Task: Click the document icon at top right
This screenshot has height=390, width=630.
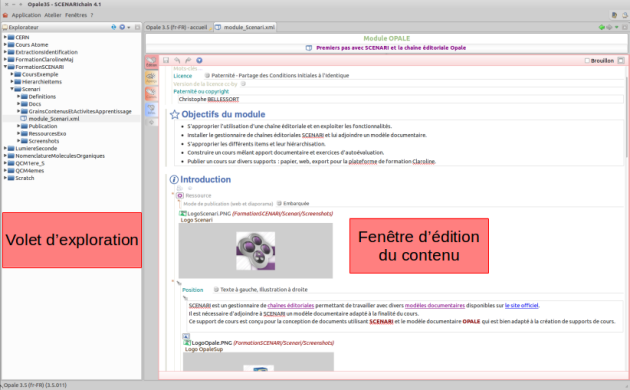Action: [x=614, y=15]
